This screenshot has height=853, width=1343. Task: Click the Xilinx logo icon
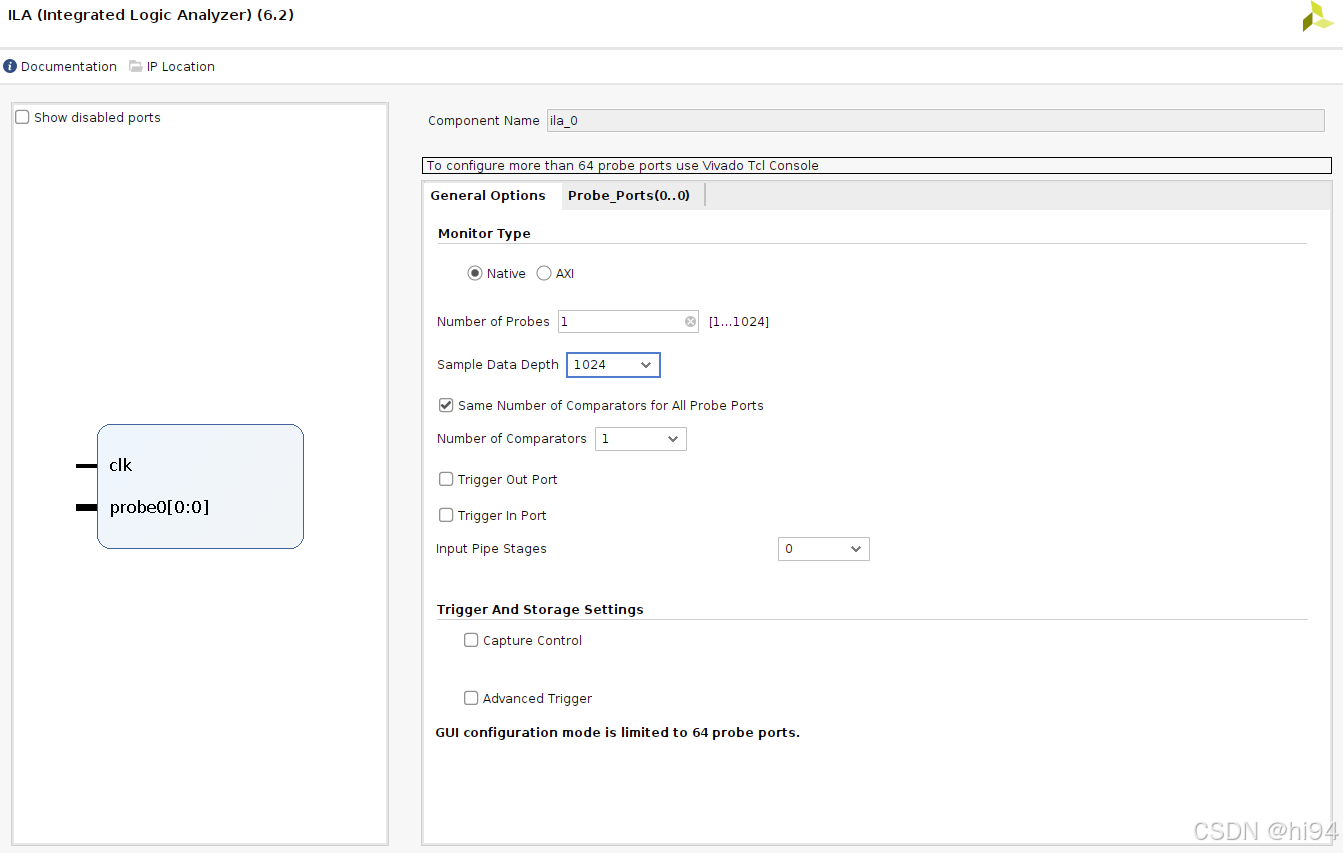[1317, 16]
